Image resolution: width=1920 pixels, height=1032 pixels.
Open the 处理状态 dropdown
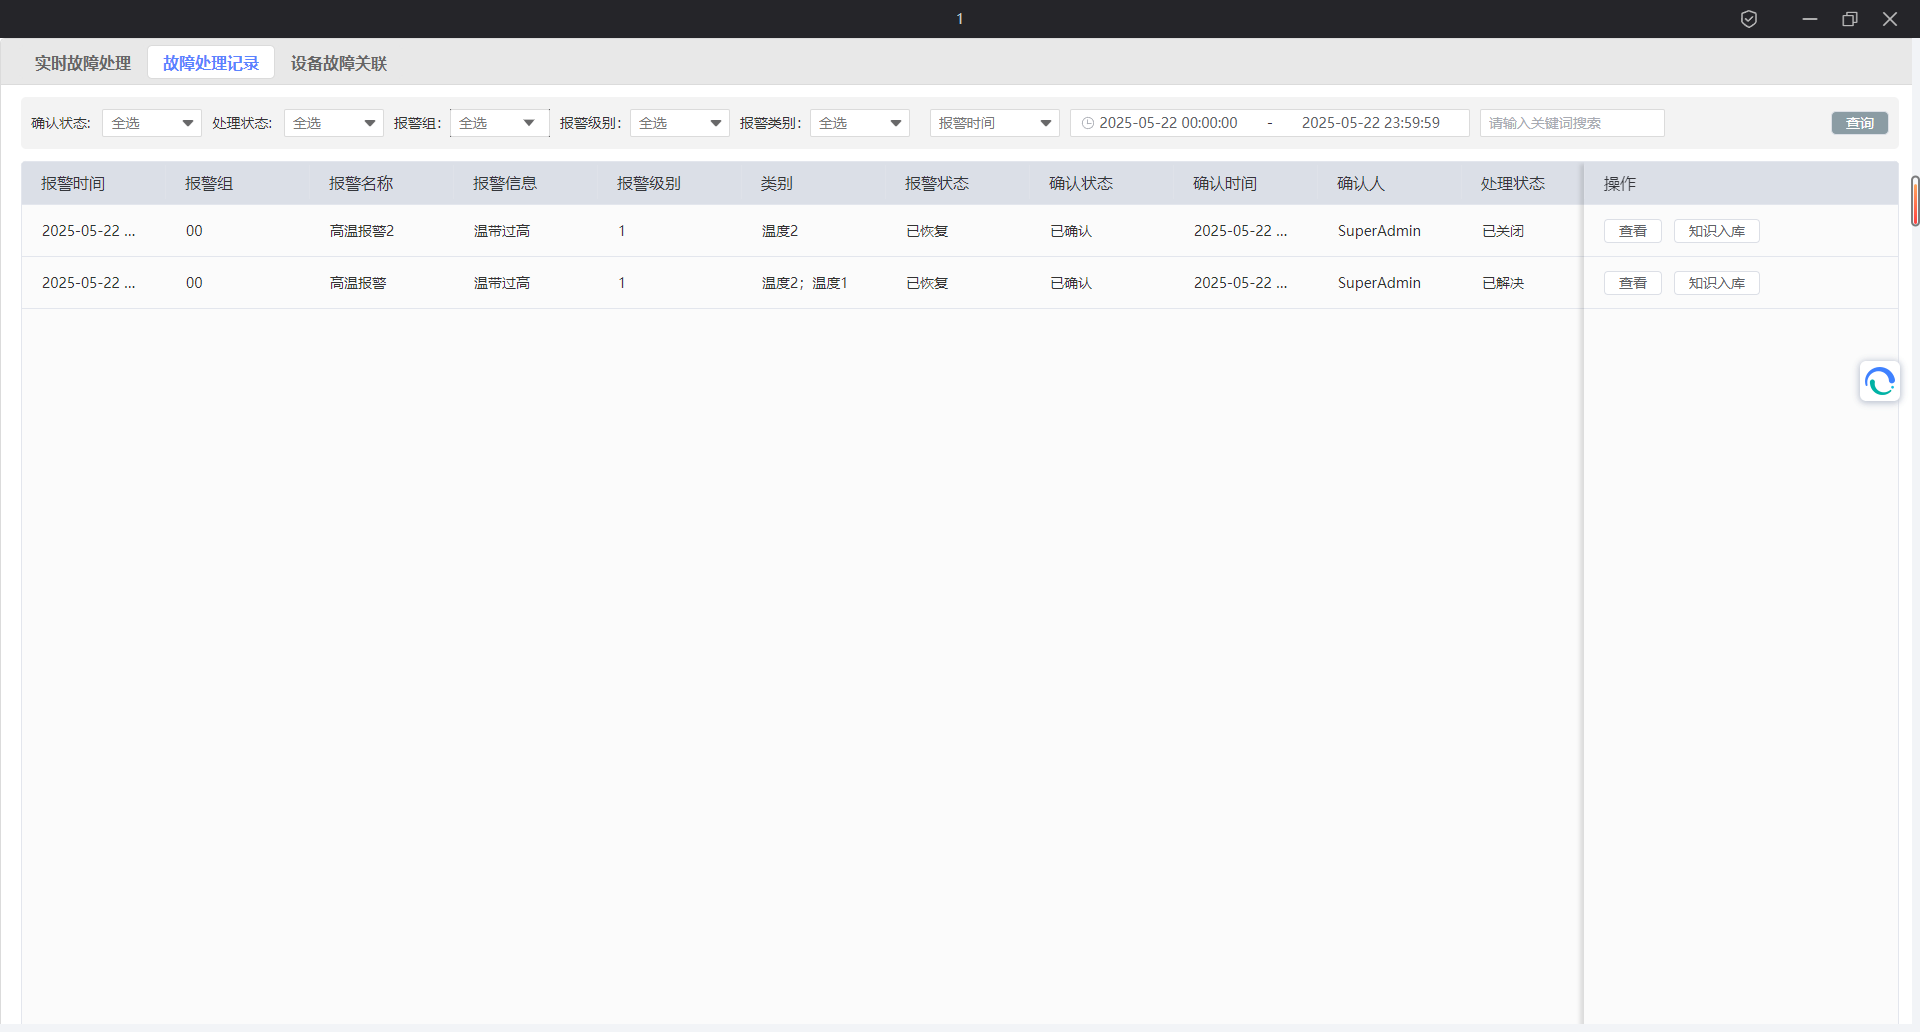333,123
